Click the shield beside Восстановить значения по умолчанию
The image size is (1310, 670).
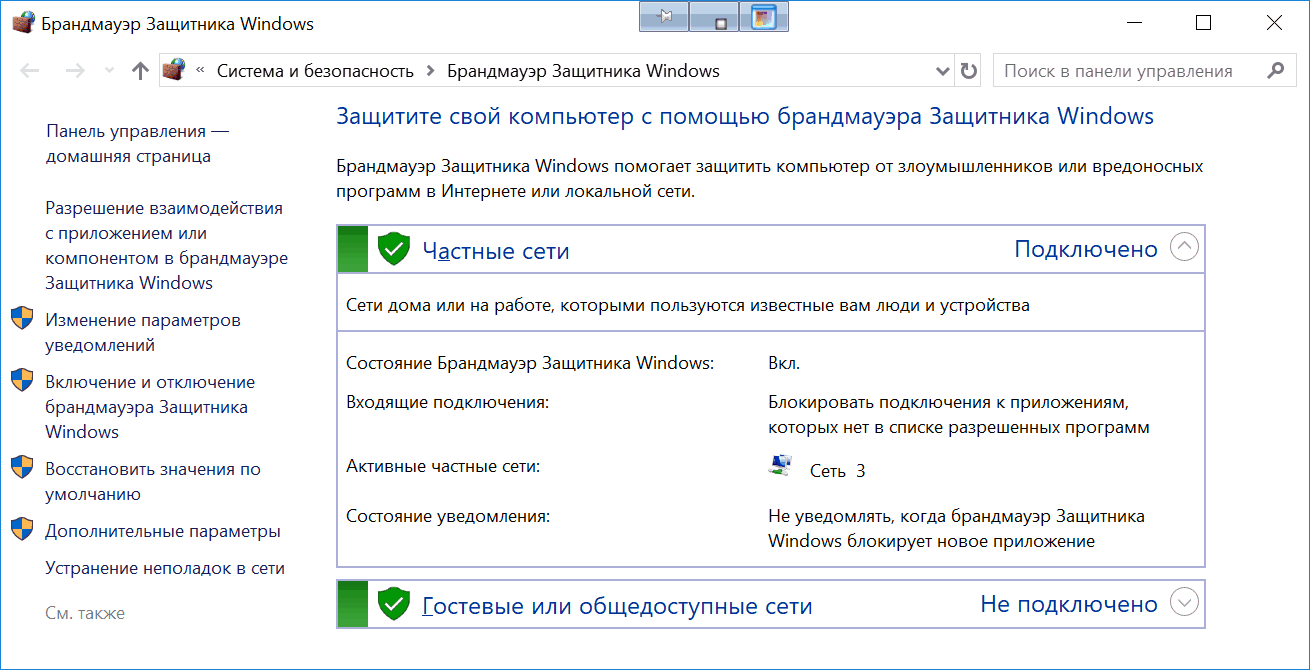click(23, 468)
